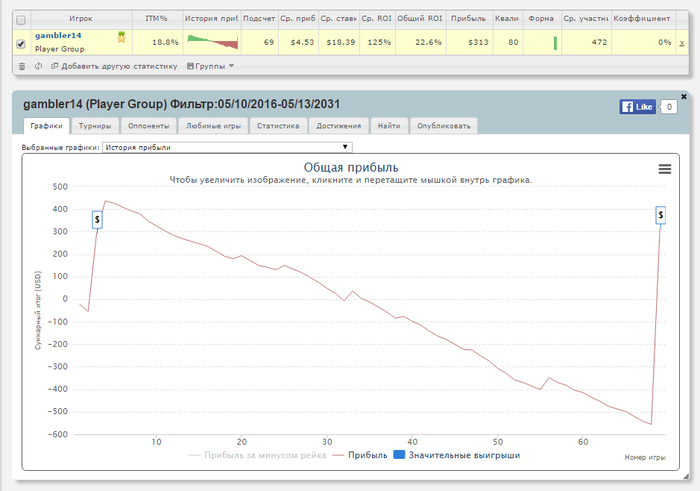Switch to the 'Турниры' tab

click(95, 126)
